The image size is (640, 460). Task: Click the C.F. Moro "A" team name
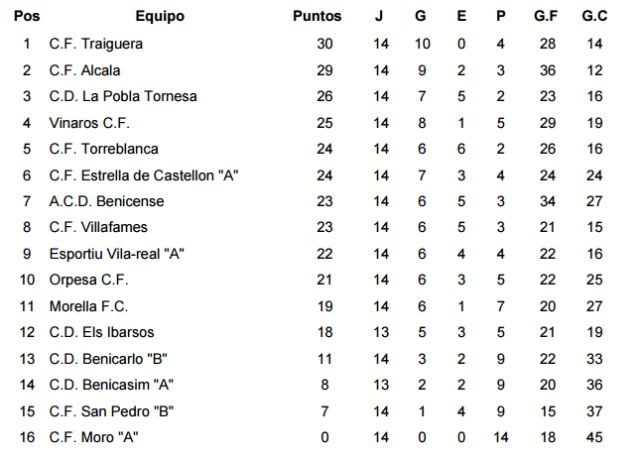point(96,437)
